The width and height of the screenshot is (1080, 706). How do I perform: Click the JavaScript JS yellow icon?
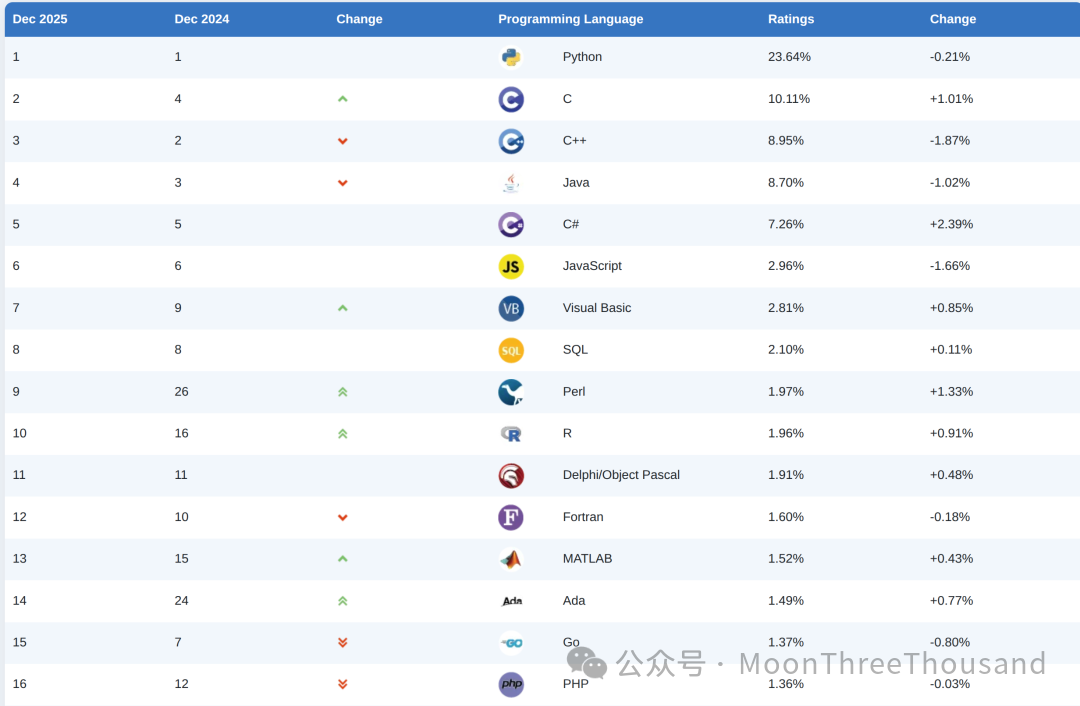click(x=511, y=266)
